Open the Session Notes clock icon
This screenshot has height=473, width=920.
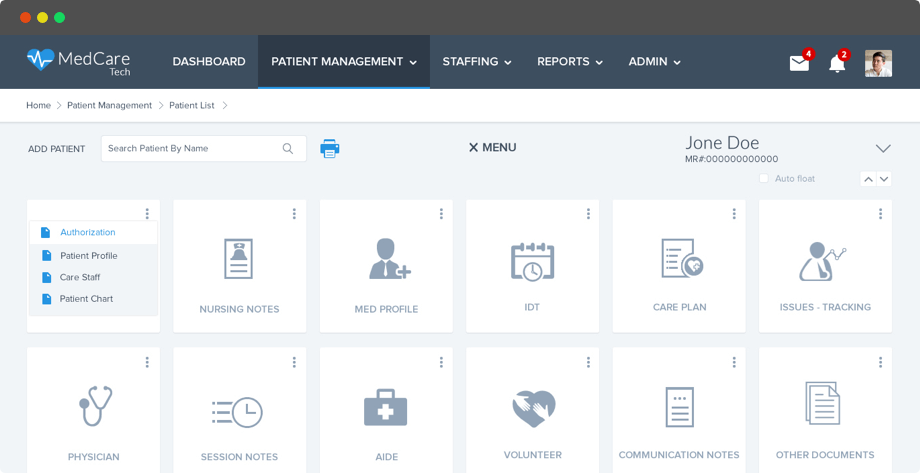(x=237, y=412)
